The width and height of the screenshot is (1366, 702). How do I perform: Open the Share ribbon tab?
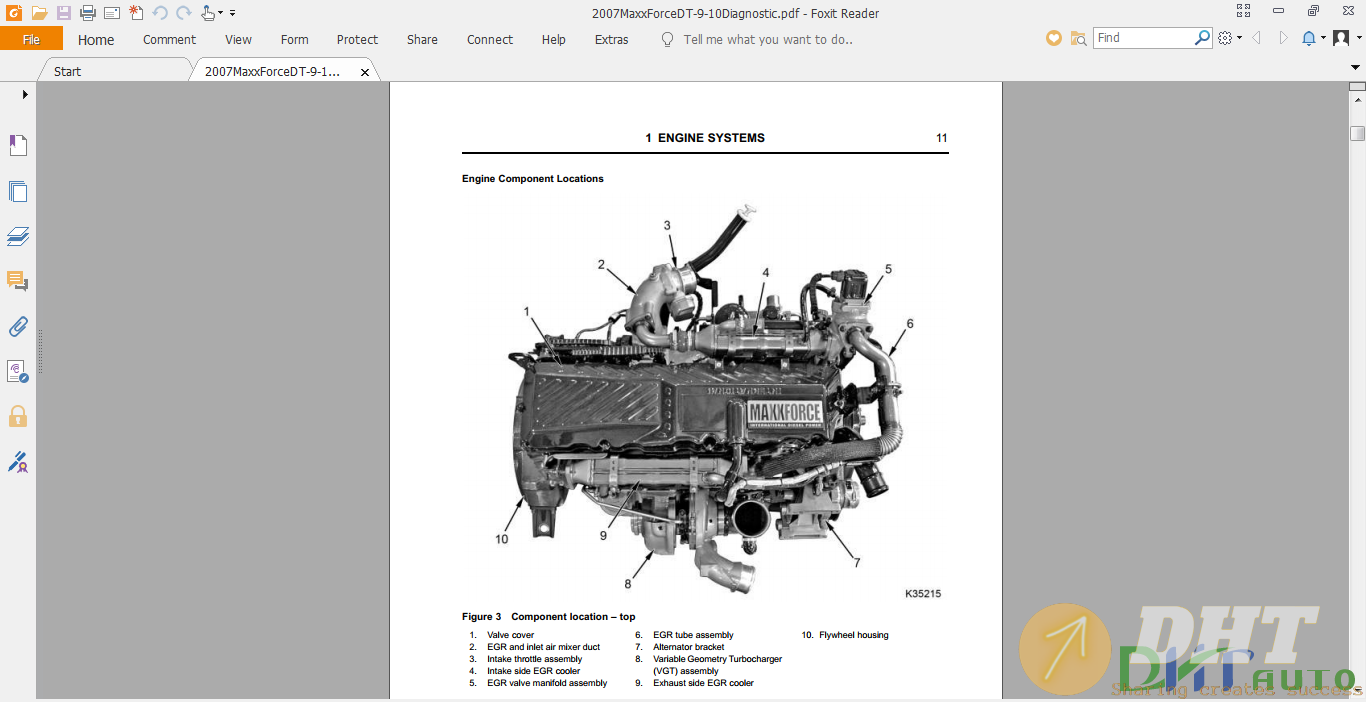coord(422,40)
